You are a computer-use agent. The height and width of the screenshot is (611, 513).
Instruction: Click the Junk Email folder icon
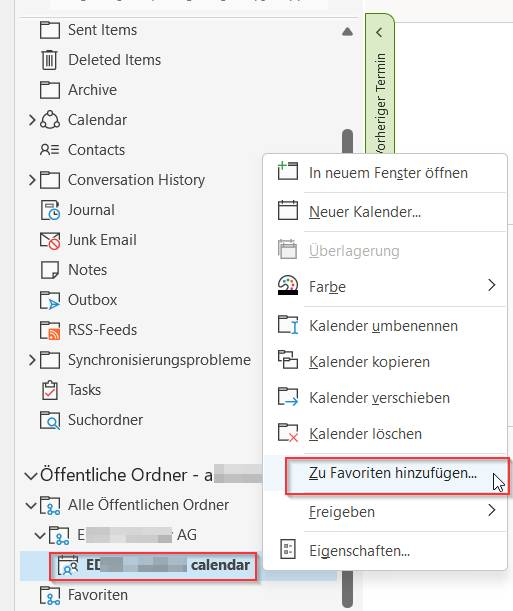50,240
